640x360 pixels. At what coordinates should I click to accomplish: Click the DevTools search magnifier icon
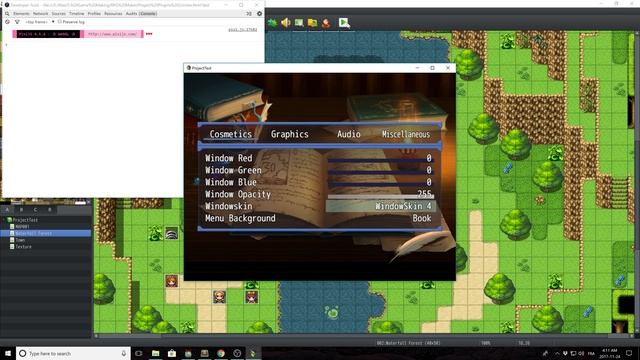7,13
